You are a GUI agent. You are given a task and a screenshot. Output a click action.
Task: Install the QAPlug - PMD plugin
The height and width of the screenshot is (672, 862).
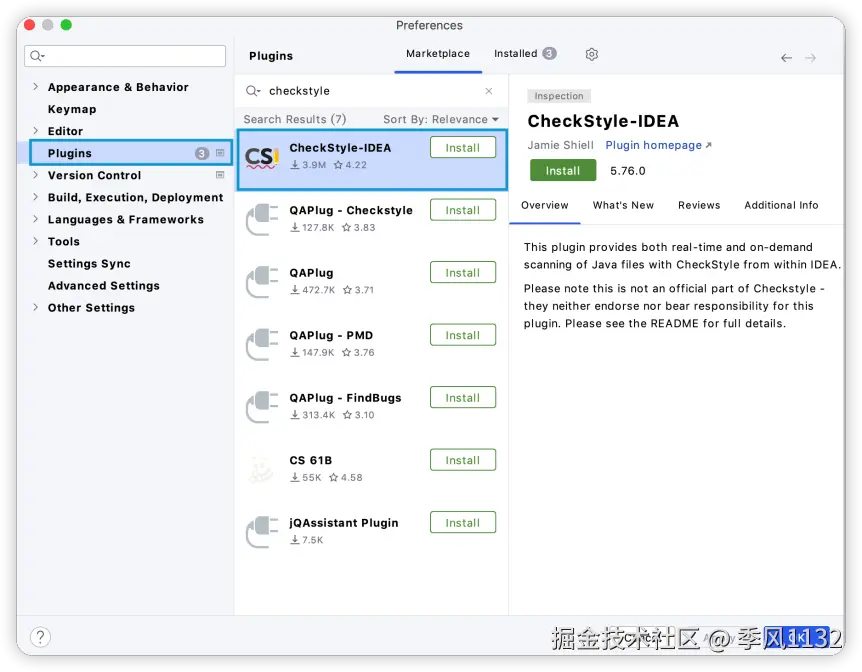pyautogui.click(x=463, y=335)
